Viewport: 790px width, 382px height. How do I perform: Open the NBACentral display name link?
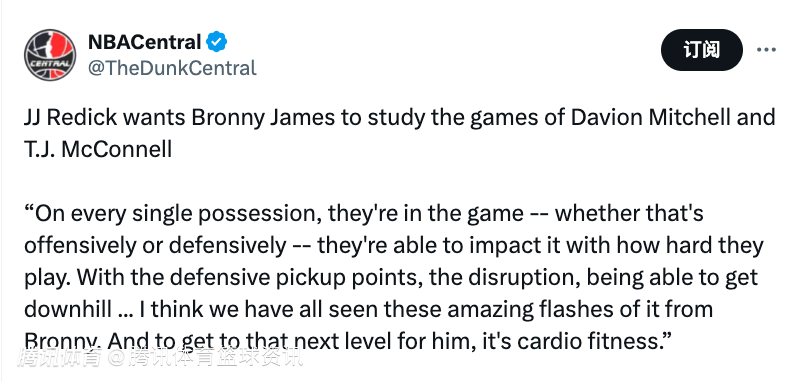[145, 42]
